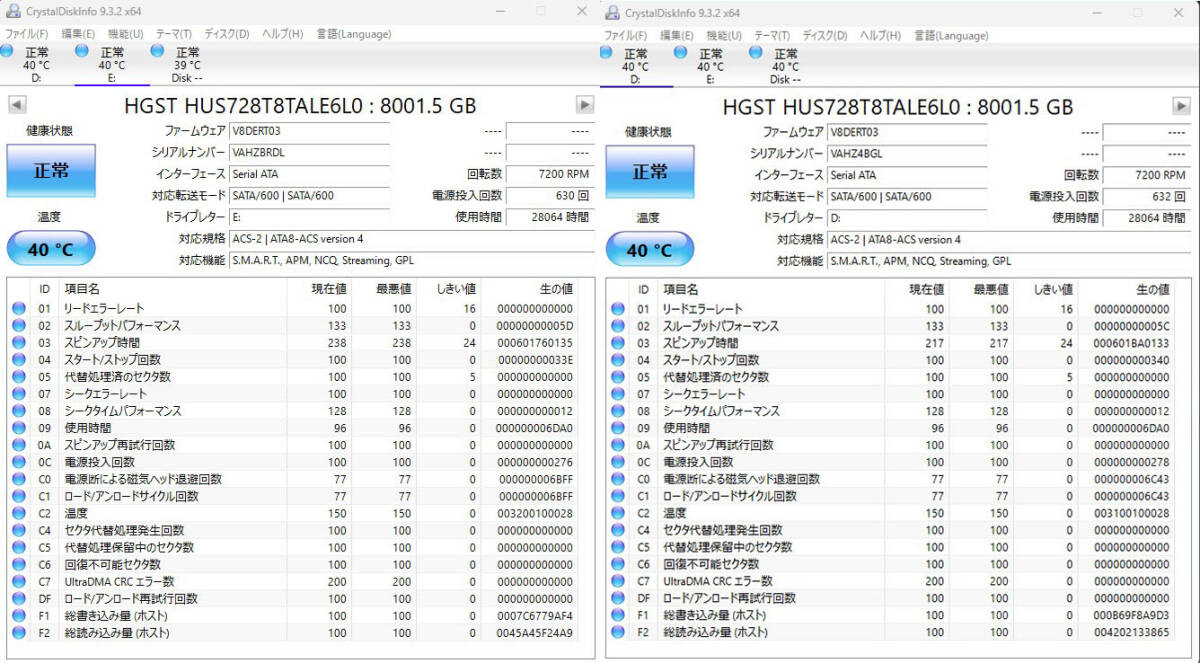
Task: Click the status circle beside row 03 スピンアップ時間 in the left window
Action: point(18,343)
